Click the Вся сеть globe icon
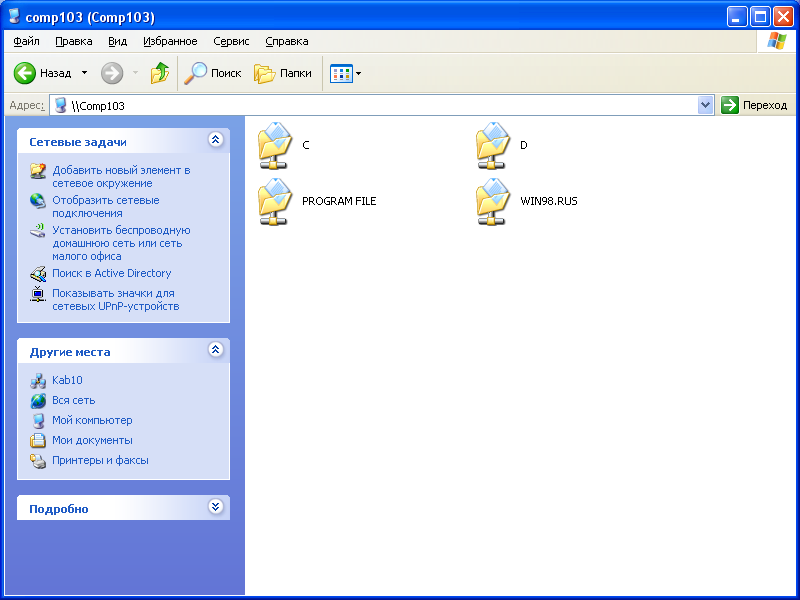The height and width of the screenshot is (600, 800). point(38,401)
